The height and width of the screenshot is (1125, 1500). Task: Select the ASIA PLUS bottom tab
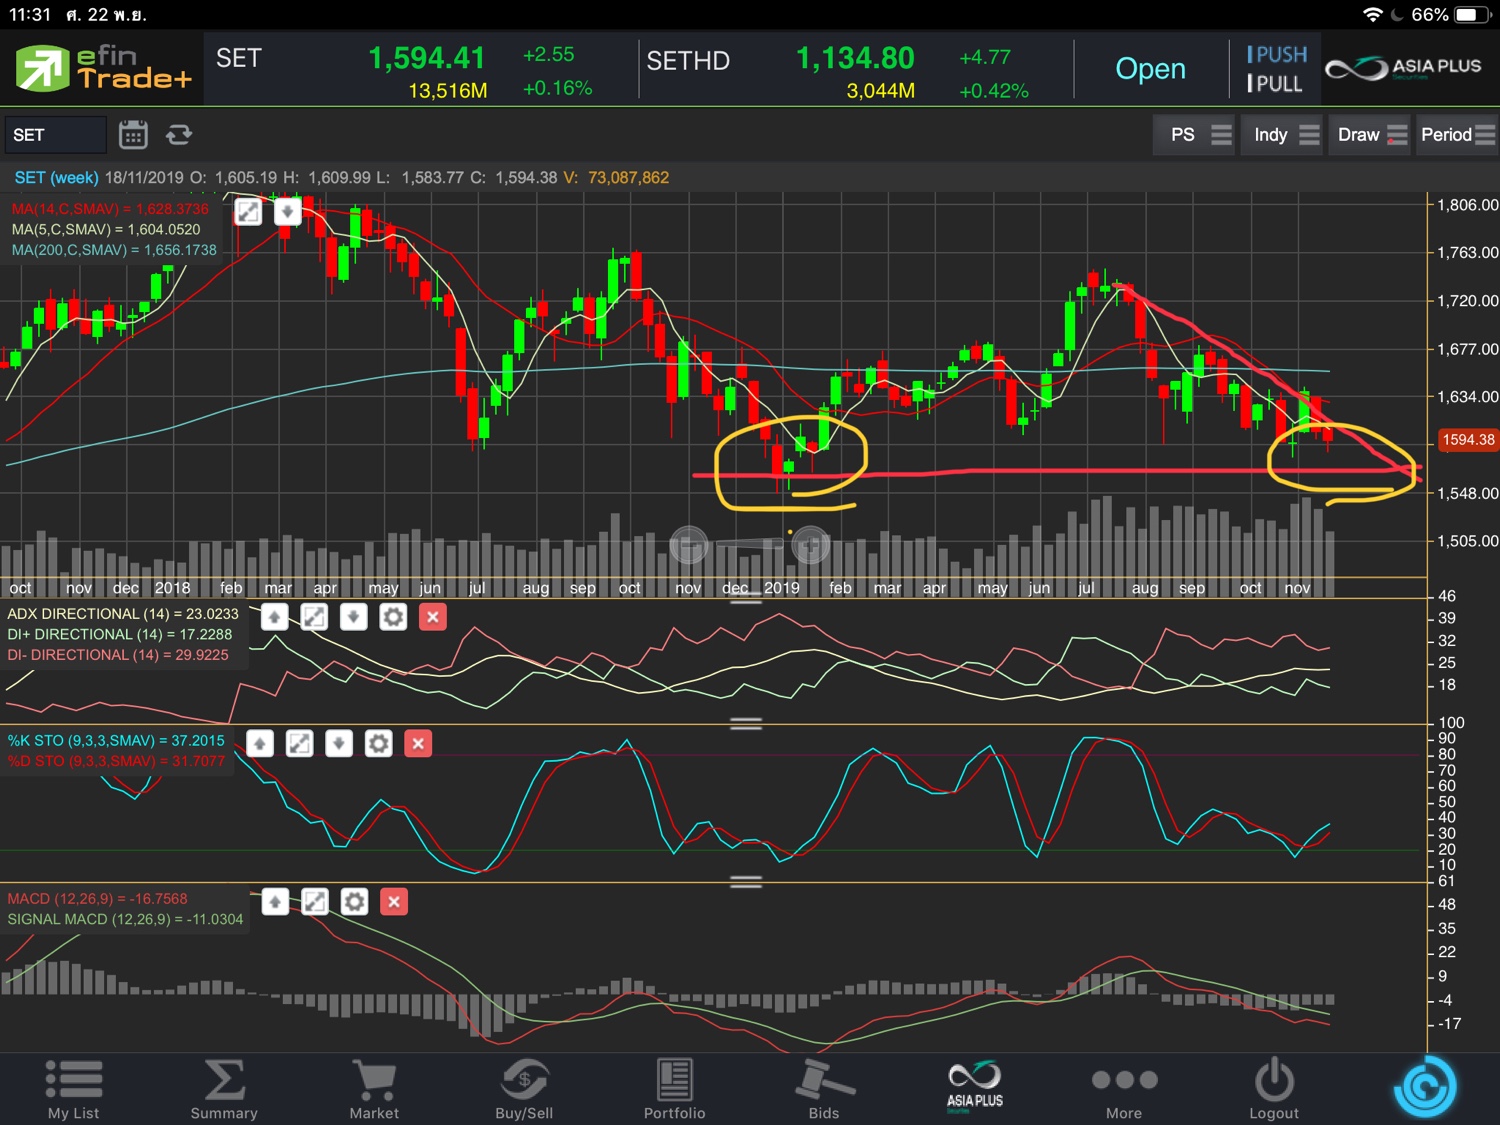pos(975,1086)
